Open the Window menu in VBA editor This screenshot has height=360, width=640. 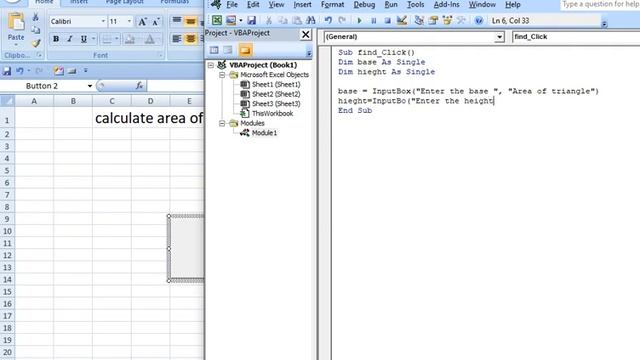(x=482, y=5)
